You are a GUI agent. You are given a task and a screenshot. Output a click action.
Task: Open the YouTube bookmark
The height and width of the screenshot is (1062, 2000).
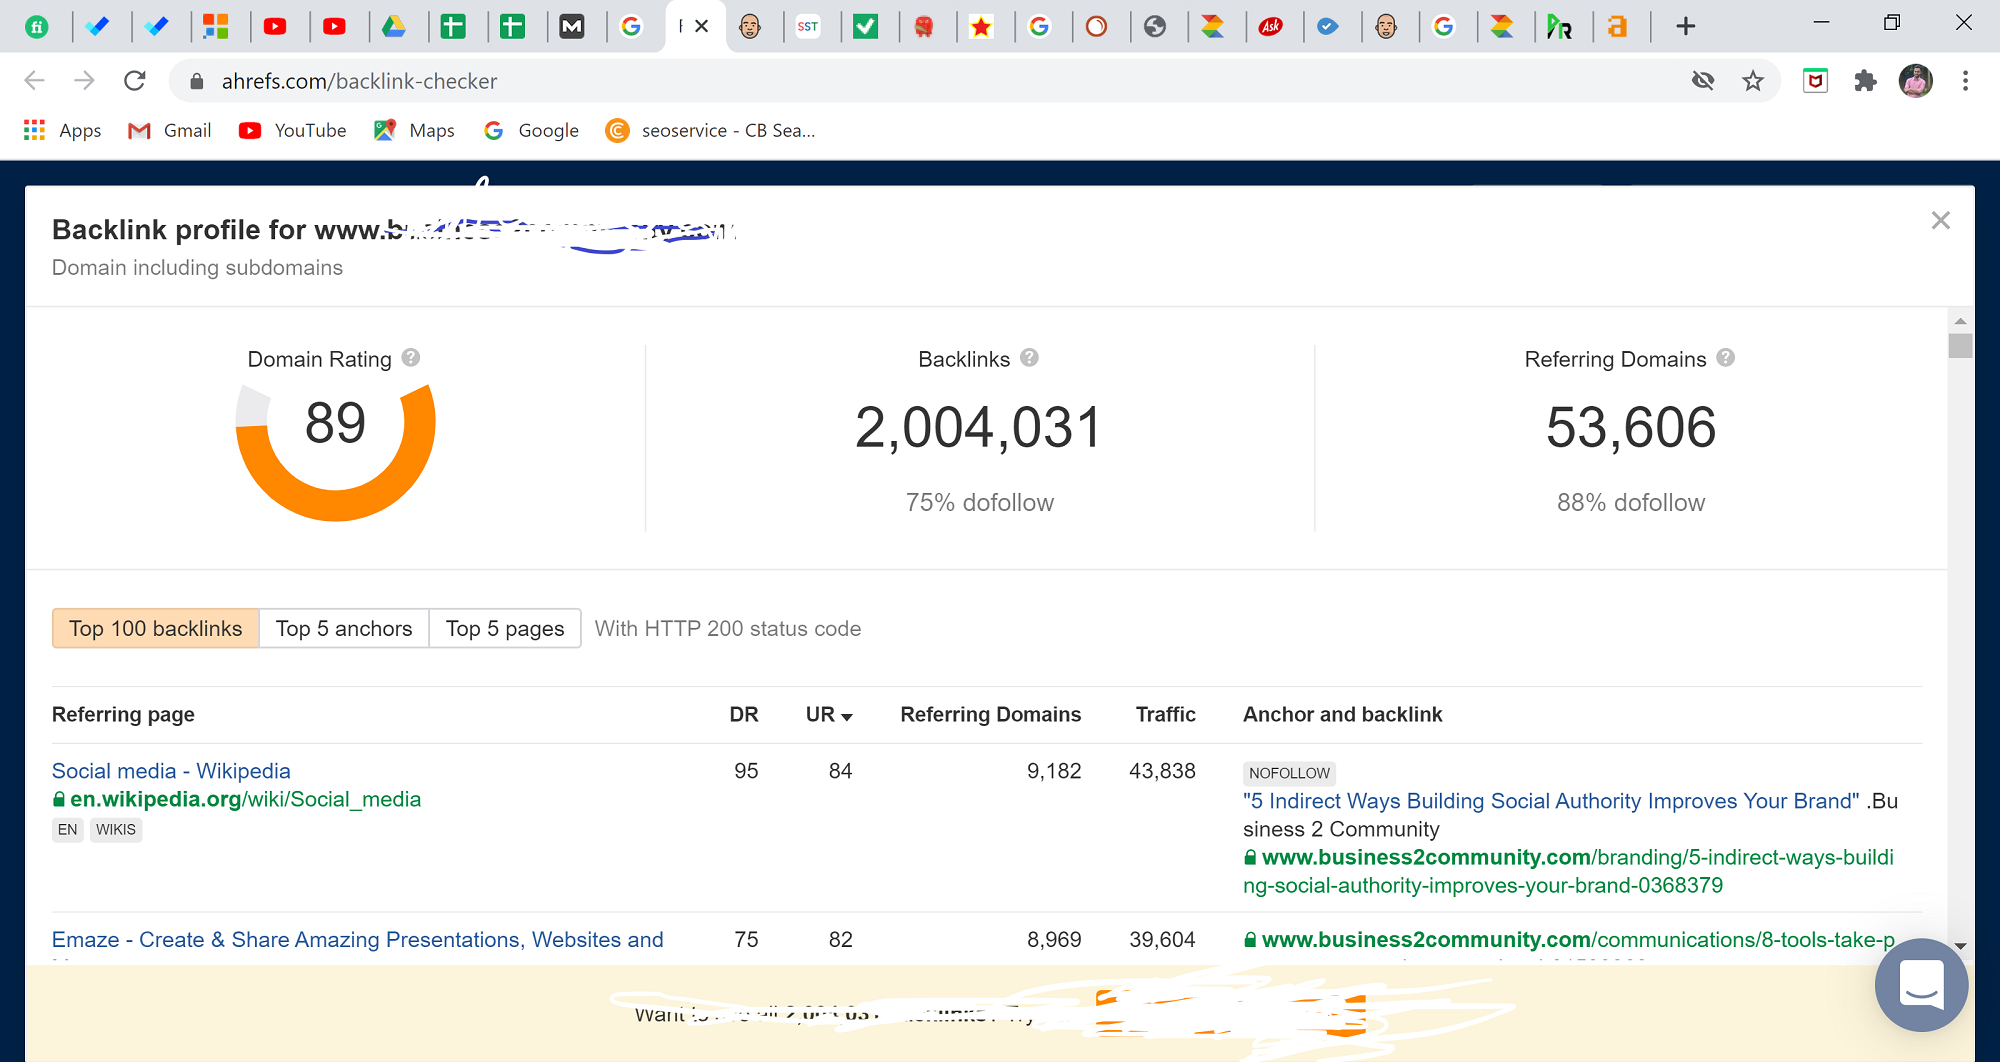(x=291, y=130)
